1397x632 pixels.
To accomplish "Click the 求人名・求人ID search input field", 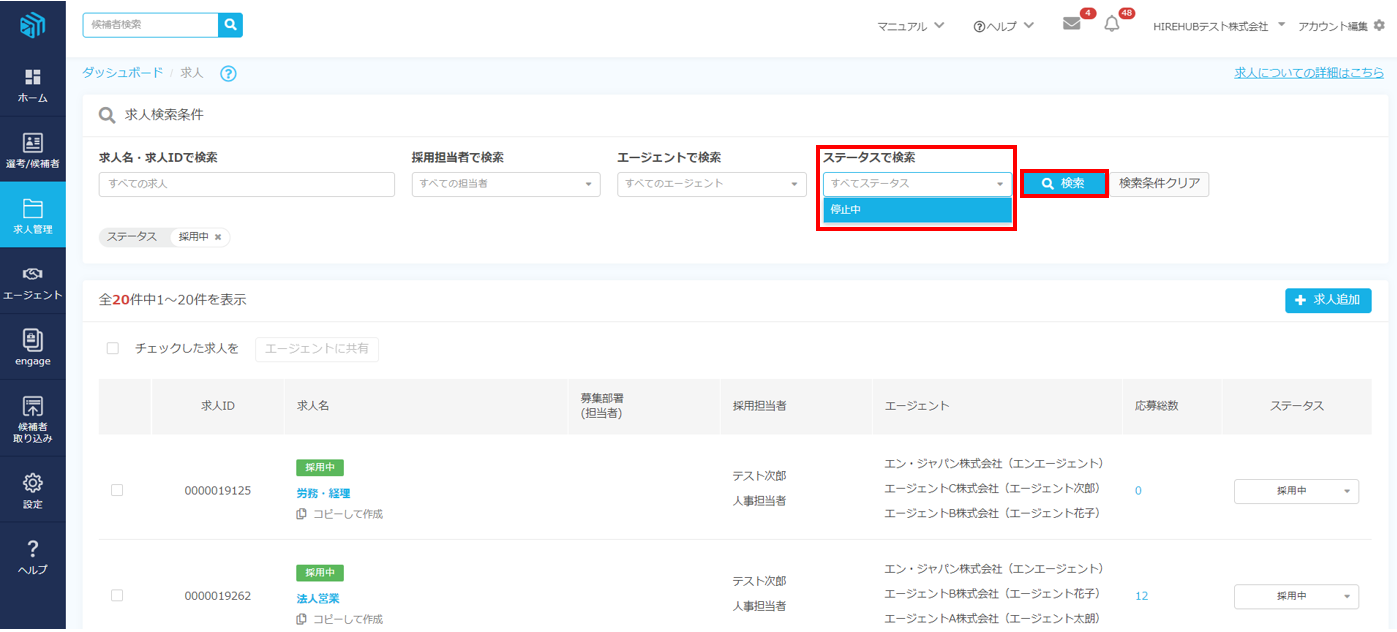I will 247,184.
